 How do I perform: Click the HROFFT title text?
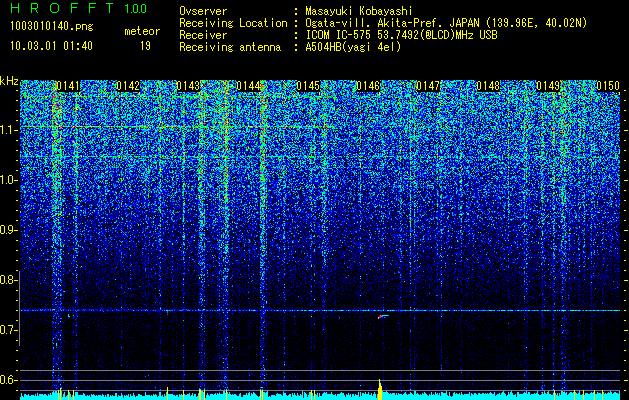click(62, 8)
